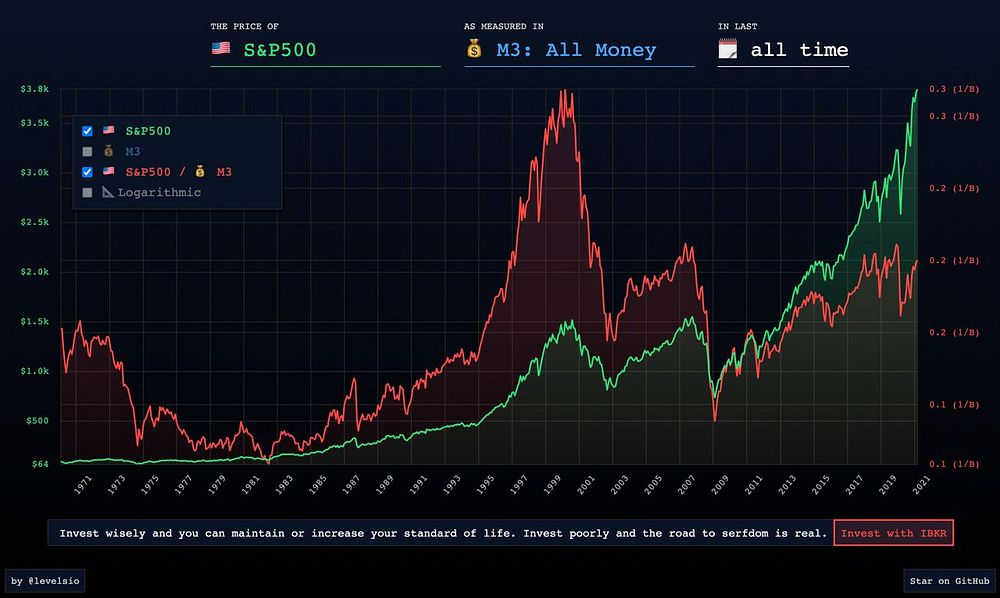Click the money bag icon beside M3: All Money
The height and width of the screenshot is (598, 1000).
pos(474,48)
